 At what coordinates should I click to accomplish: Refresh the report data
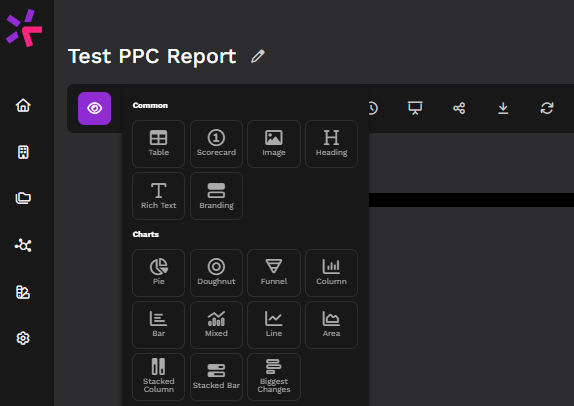pos(547,108)
